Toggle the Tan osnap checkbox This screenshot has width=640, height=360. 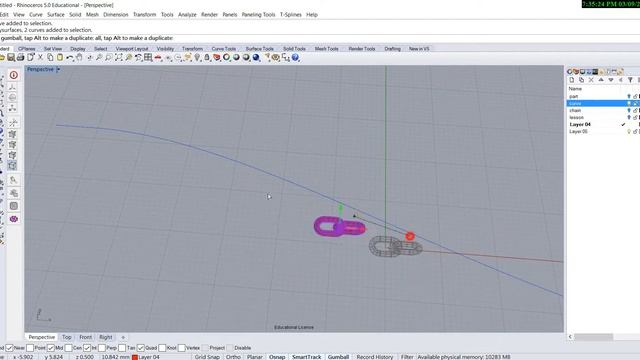pyautogui.click(x=122, y=348)
